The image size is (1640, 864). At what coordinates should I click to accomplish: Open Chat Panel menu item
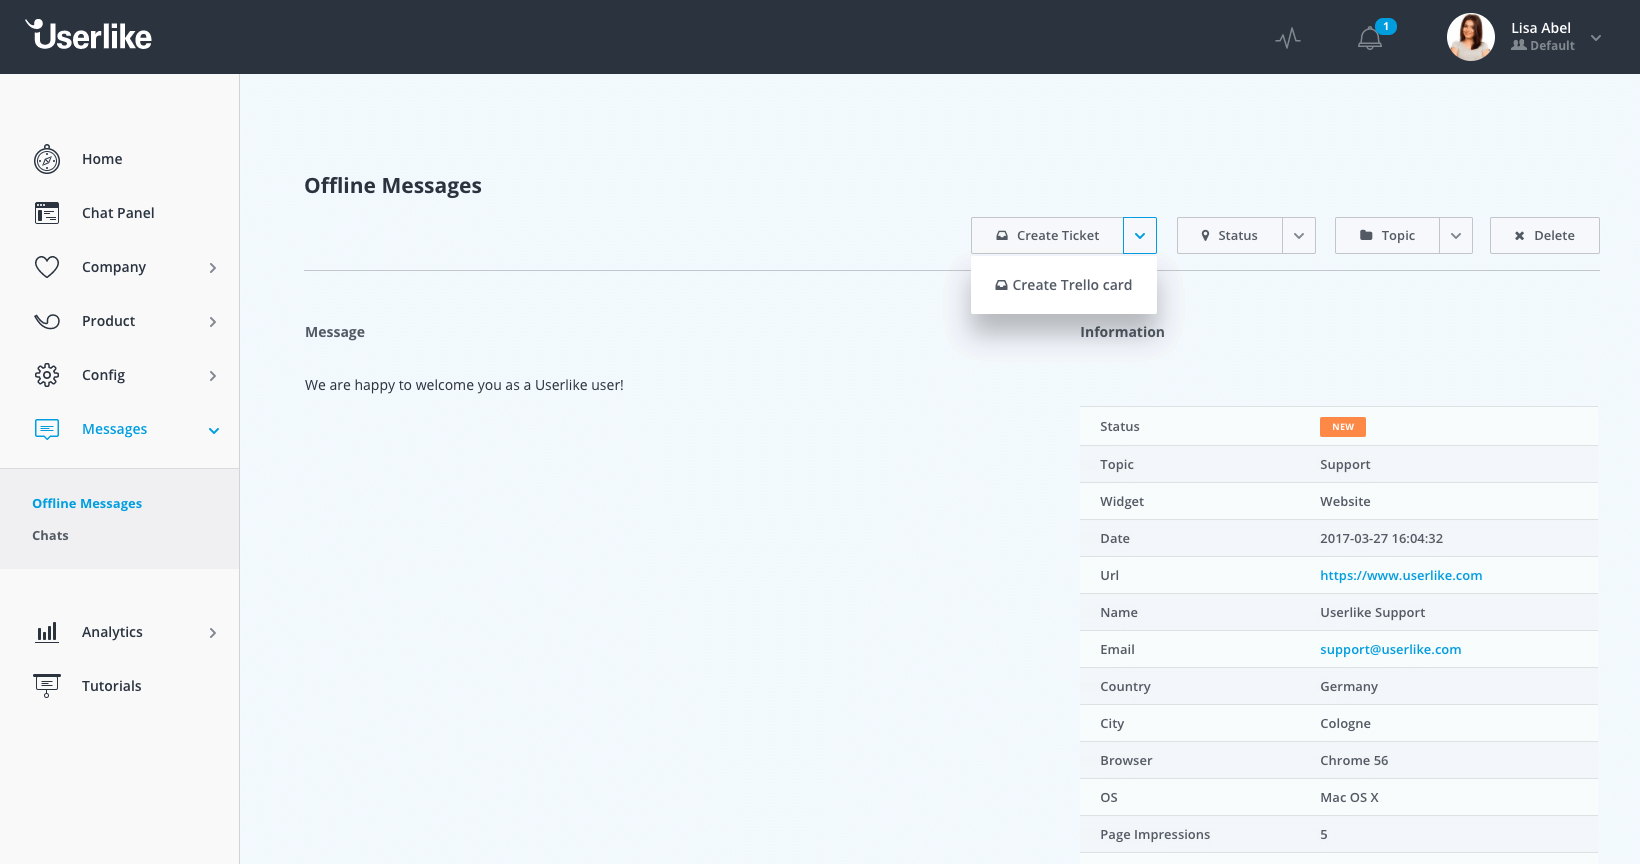tap(118, 213)
